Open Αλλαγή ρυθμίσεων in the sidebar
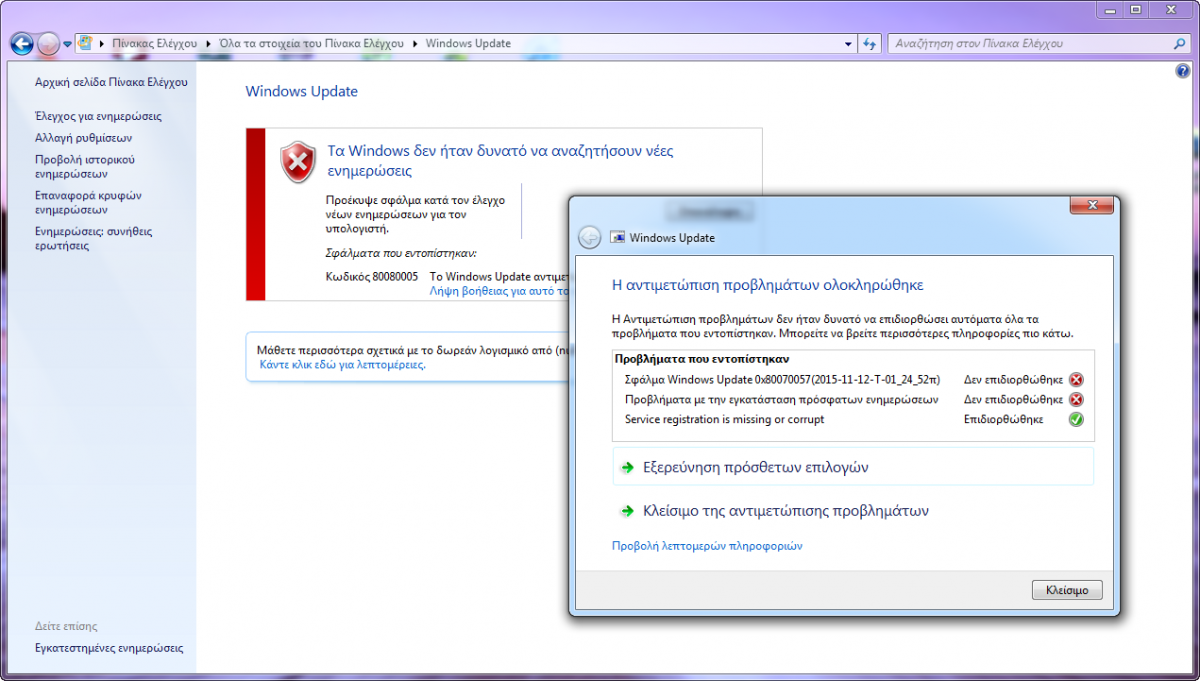This screenshot has height=681, width=1200. [83, 138]
